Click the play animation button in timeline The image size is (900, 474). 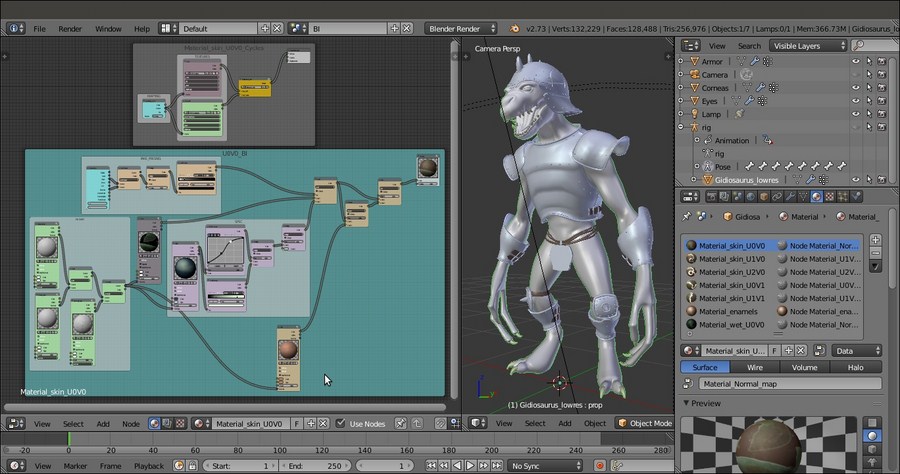(x=470, y=465)
